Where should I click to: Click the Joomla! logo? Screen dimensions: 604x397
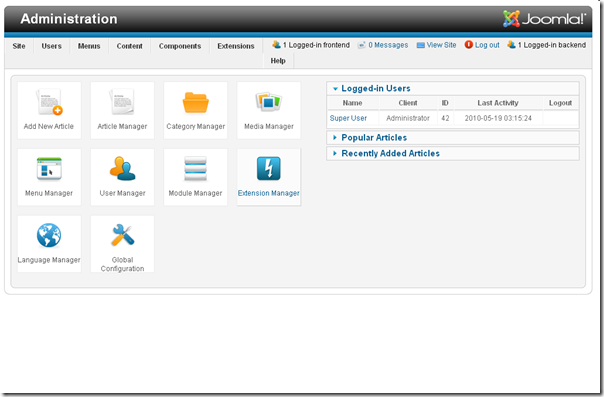coord(544,18)
